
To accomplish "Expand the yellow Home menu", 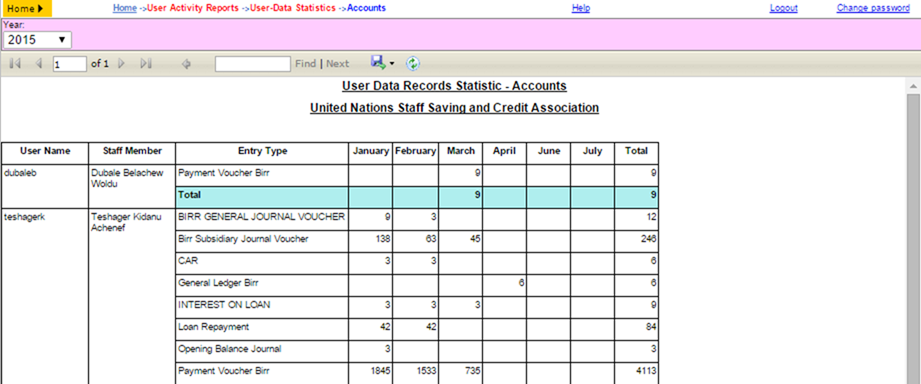I will [26, 8].
